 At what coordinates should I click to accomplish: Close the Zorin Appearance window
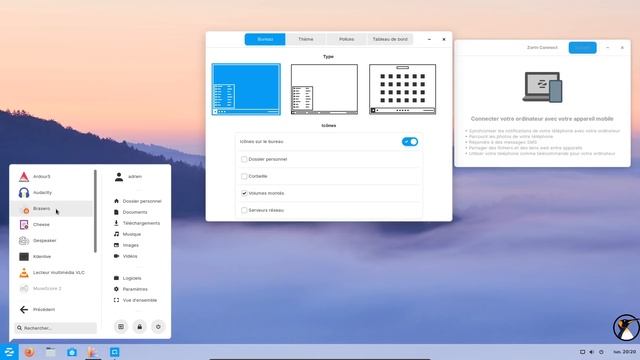pos(444,39)
